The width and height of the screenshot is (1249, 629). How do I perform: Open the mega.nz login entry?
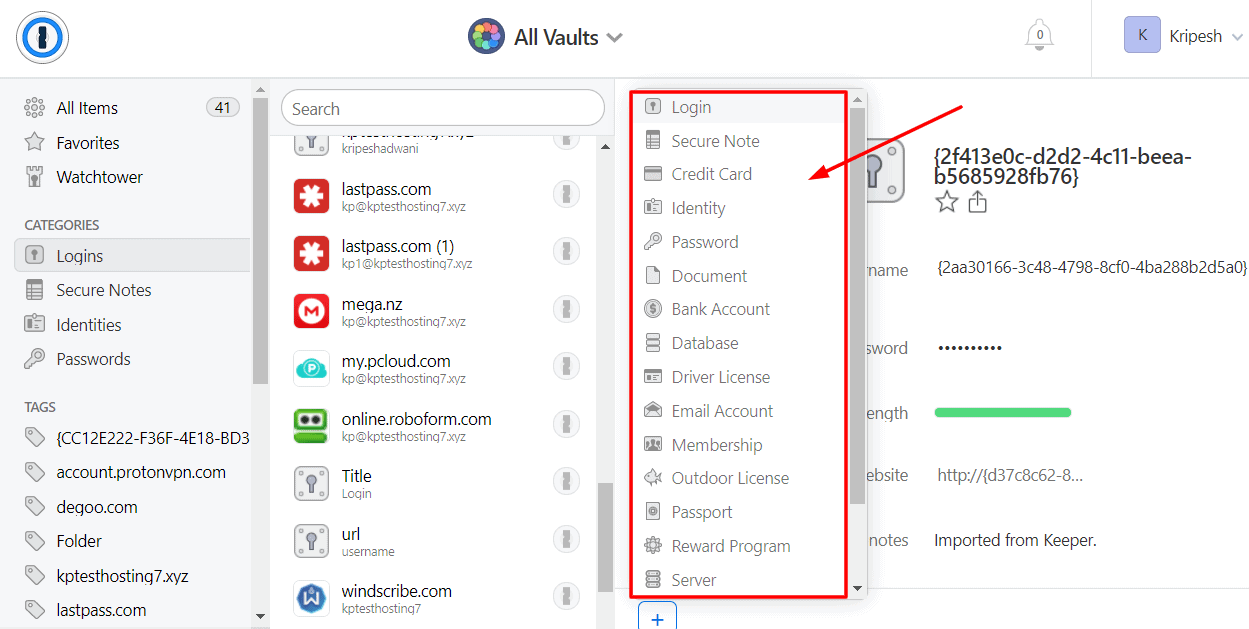coord(433,311)
